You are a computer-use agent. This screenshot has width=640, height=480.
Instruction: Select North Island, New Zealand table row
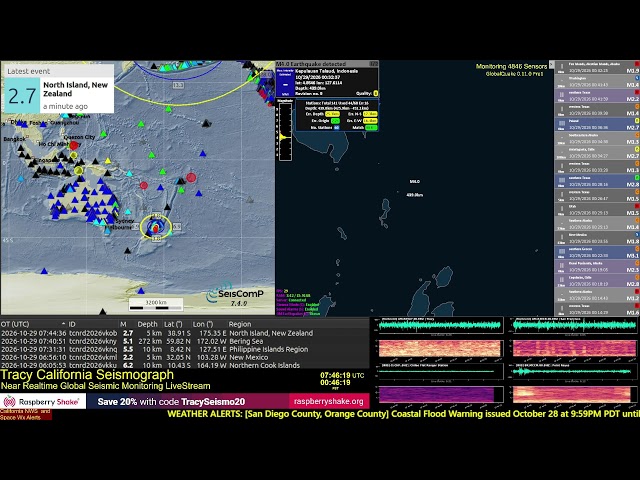click(184, 333)
